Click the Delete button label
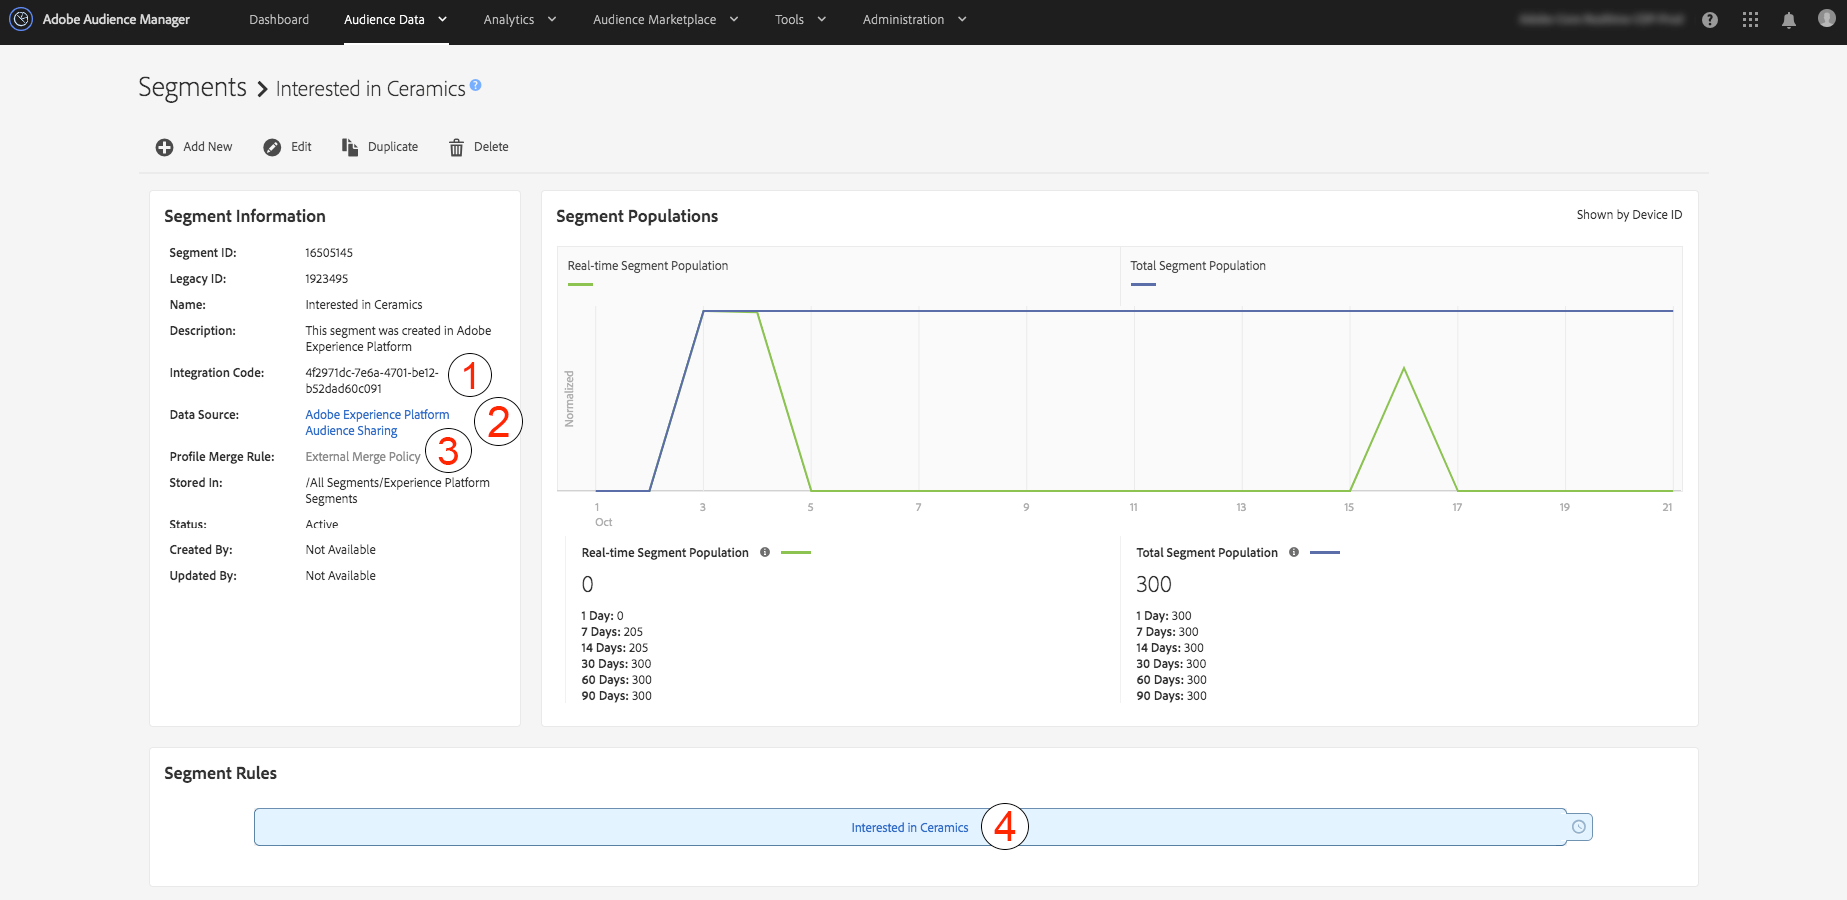This screenshot has width=1847, height=900. tap(491, 147)
